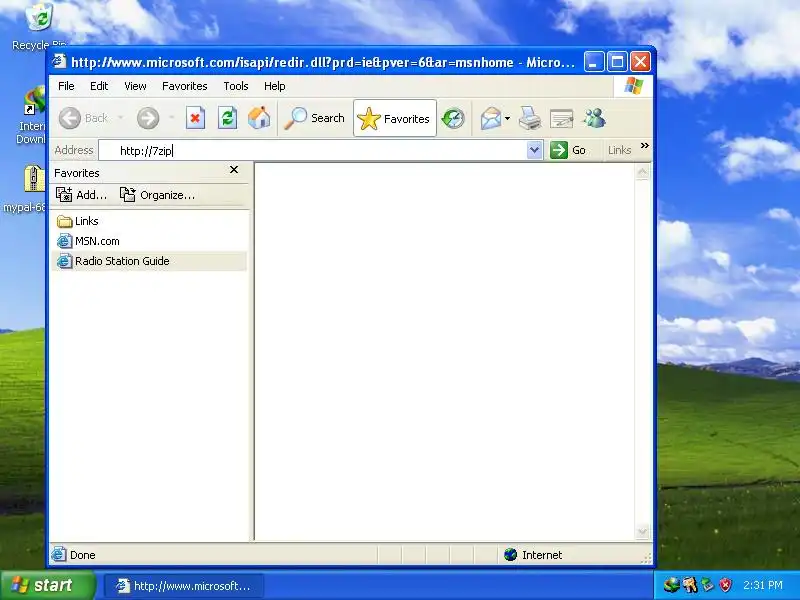Screen dimensions: 800x600
Task: Click the scrollbar up arrow
Action: tap(642, 172)
